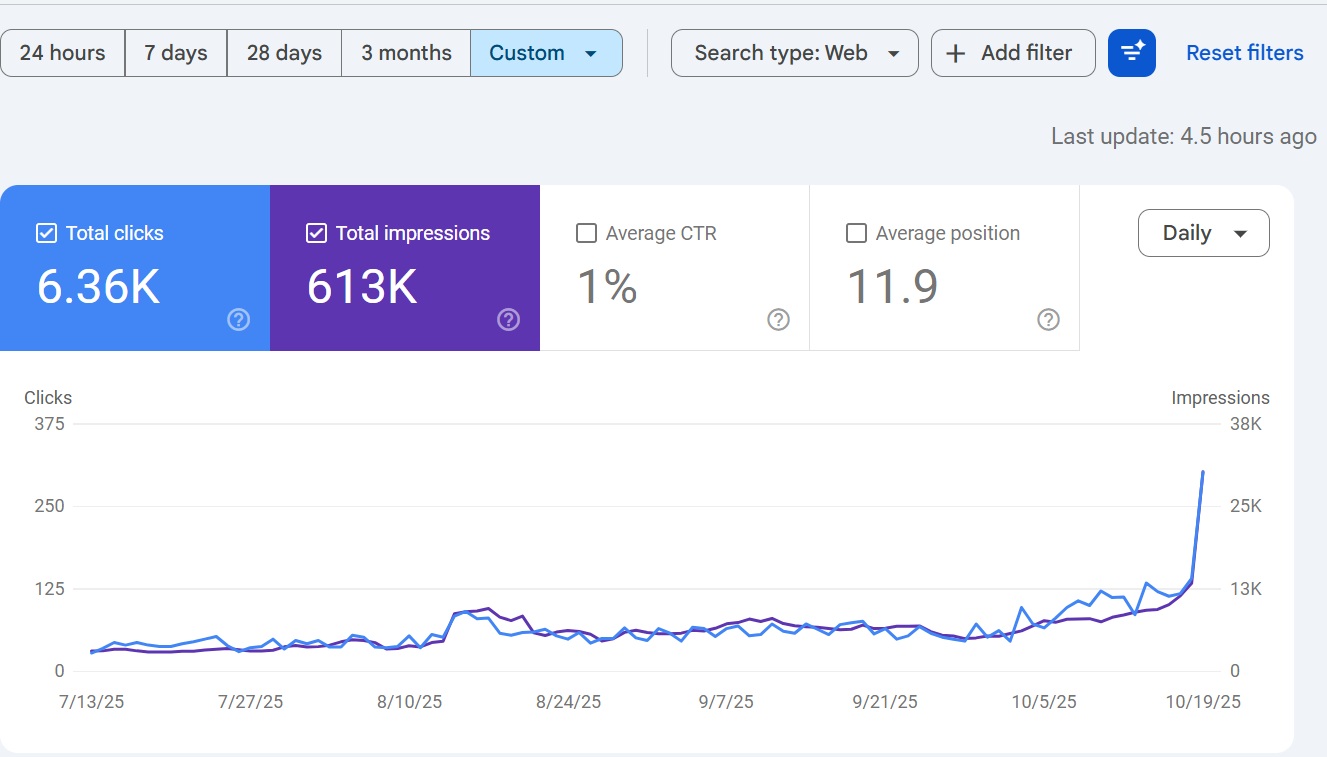Click help icon on Total impressions card

pos(508,320)
